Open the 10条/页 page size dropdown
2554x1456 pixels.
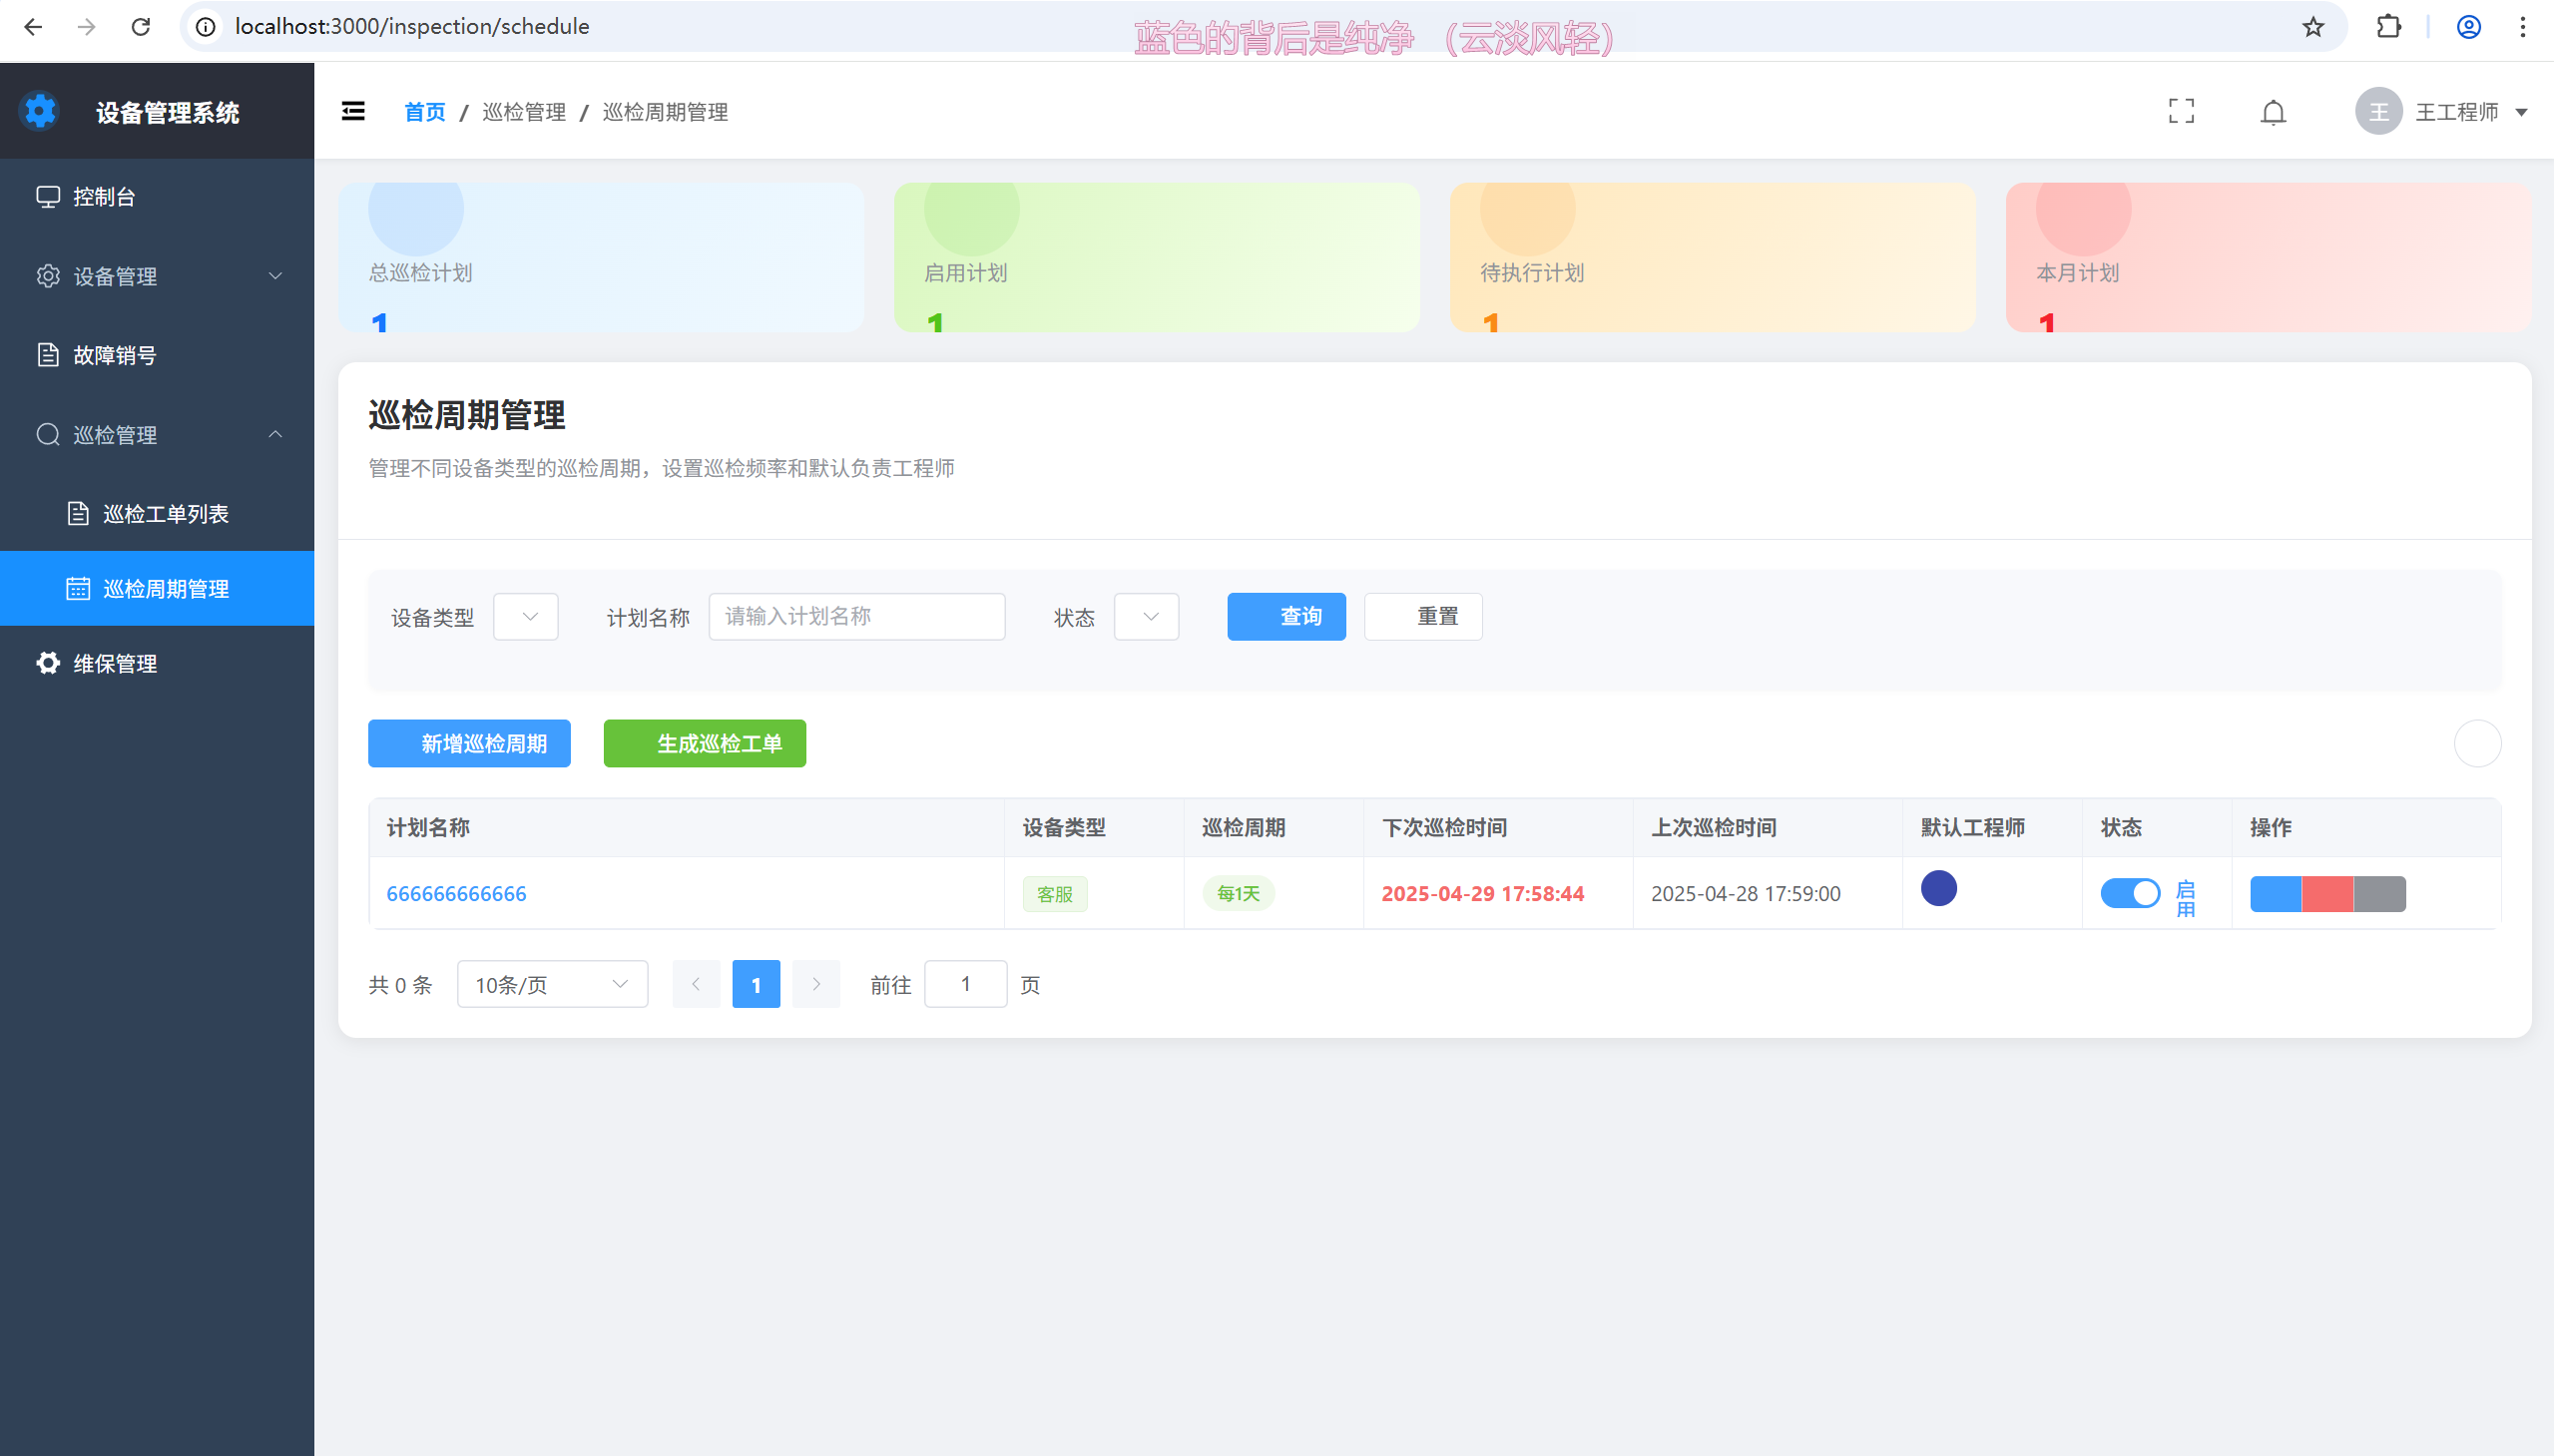click(x=552, y=985)
